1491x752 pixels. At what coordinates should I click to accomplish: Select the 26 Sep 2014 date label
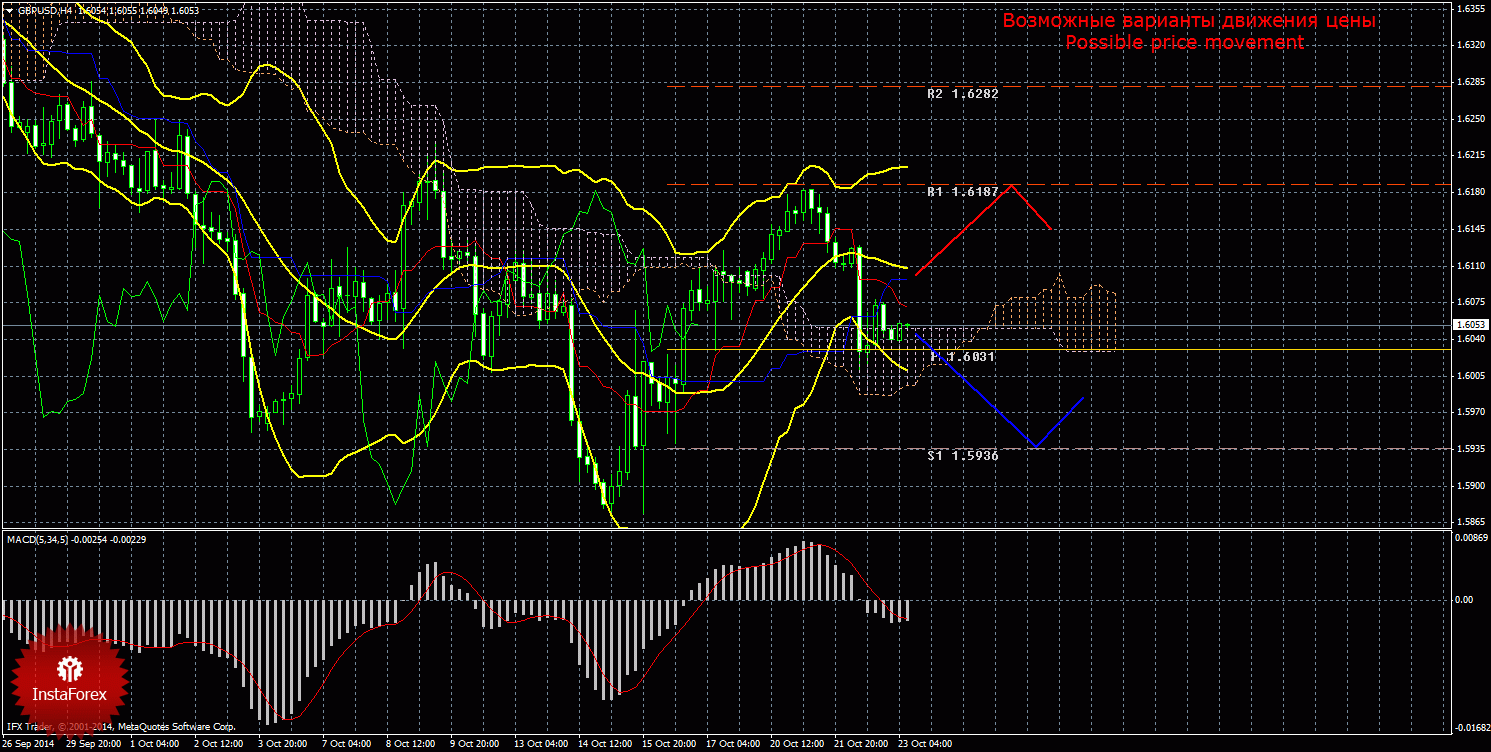[29, 744]
